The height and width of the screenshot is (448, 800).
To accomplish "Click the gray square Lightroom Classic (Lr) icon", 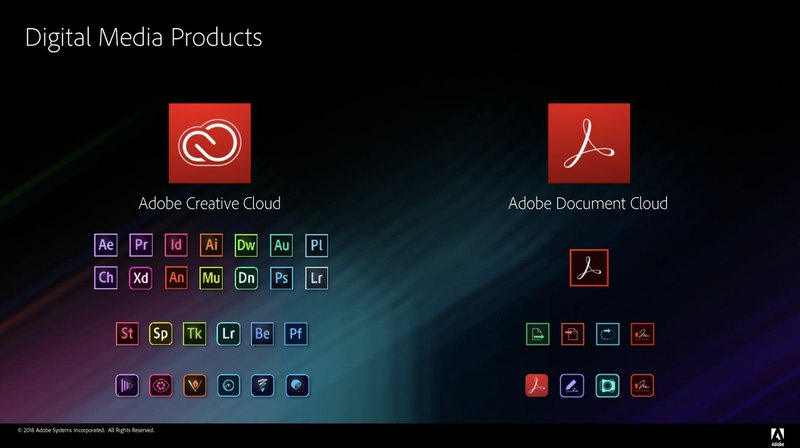I will [316, 278].
